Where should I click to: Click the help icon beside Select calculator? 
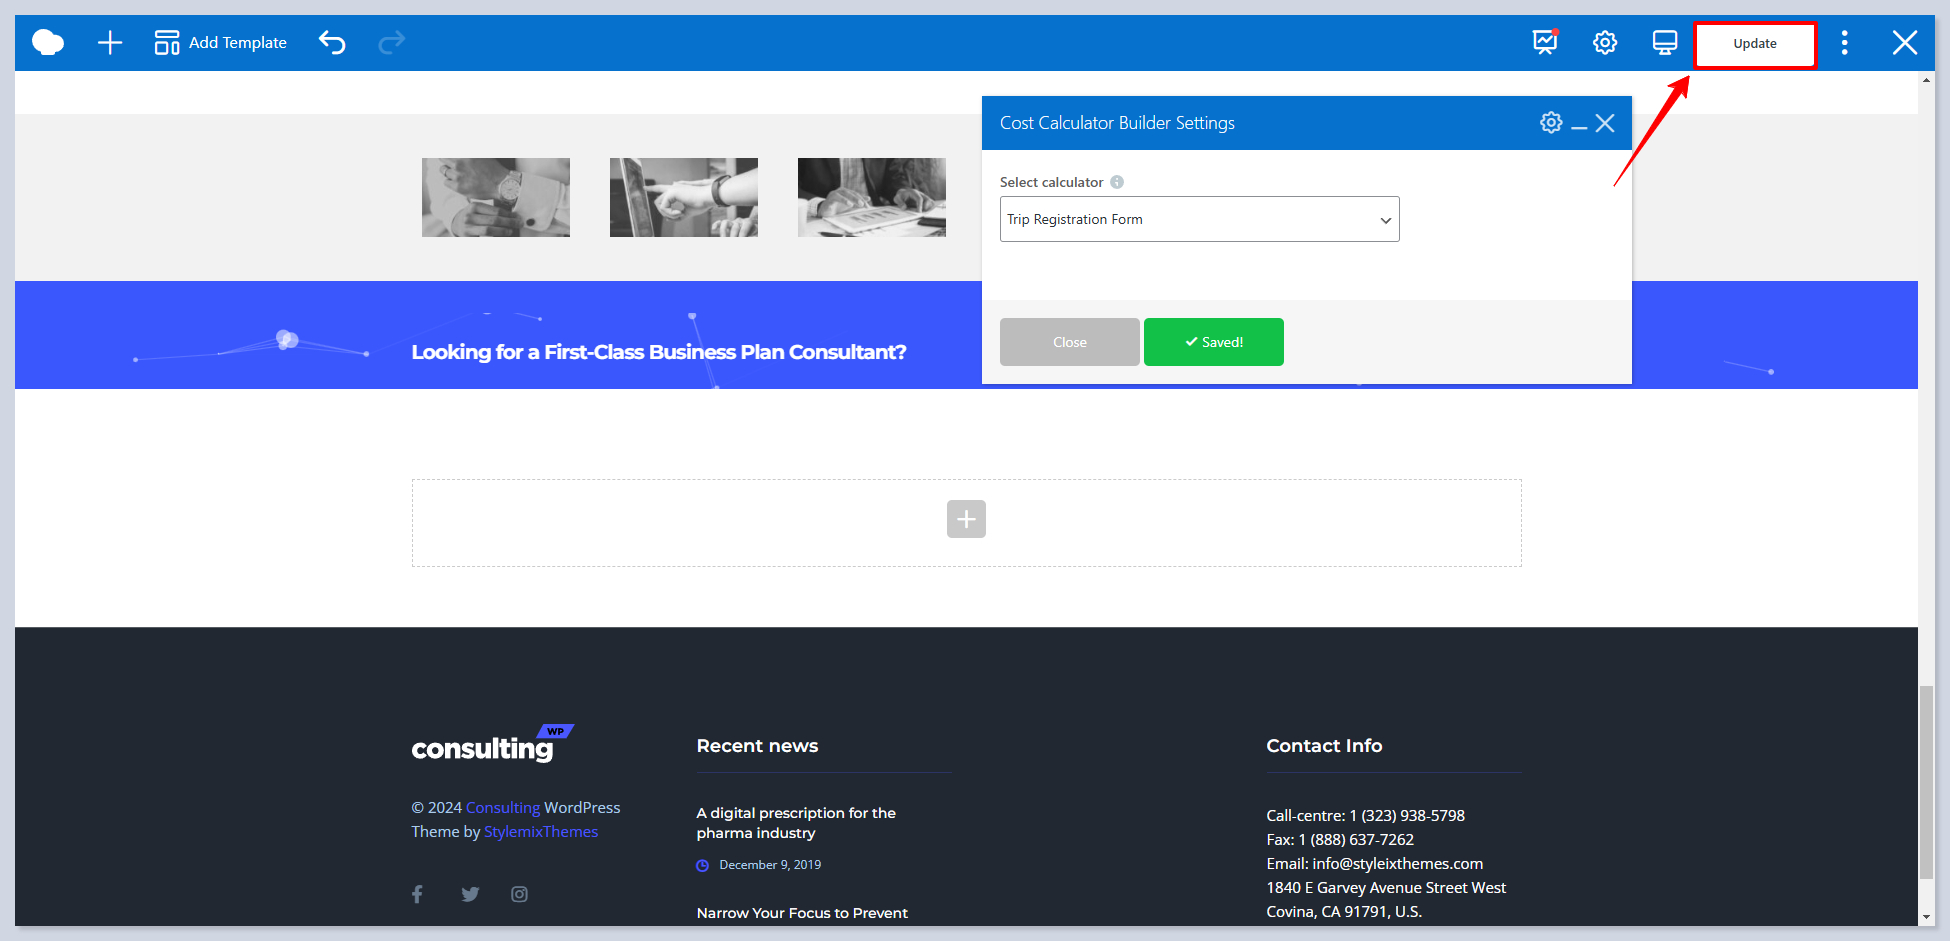coord(1117,182)
